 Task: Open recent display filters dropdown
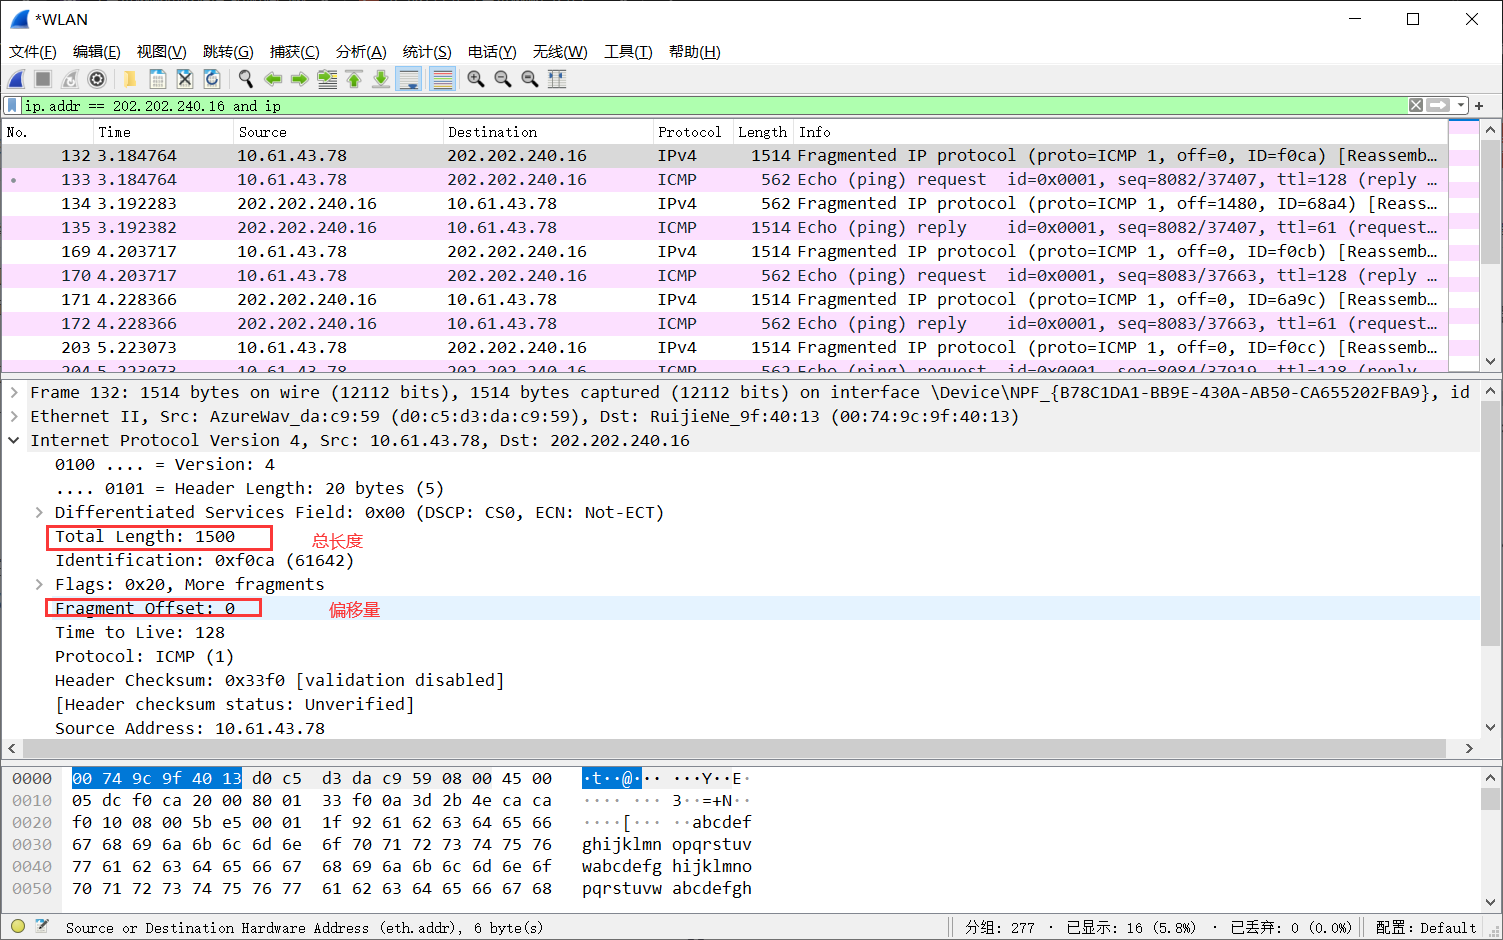tap(1461, 105)
